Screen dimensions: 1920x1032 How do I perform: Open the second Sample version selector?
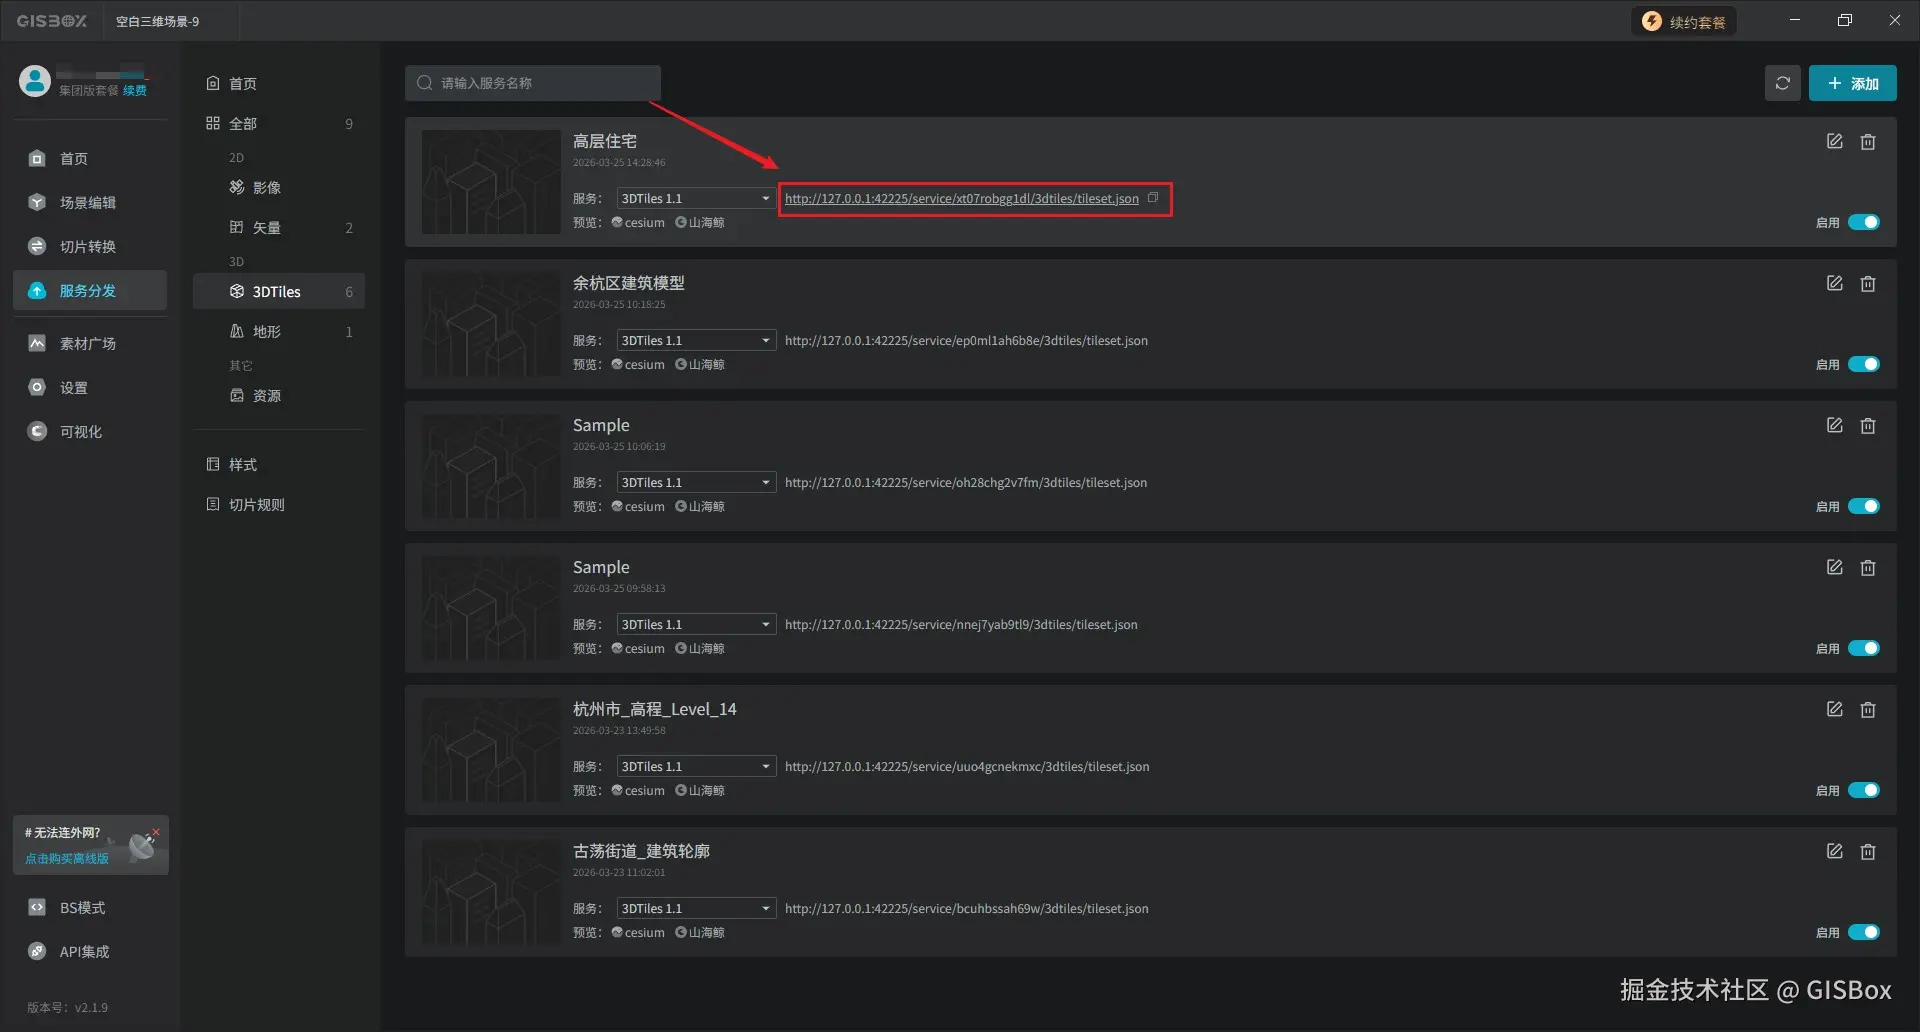click(x=765, y=623)
